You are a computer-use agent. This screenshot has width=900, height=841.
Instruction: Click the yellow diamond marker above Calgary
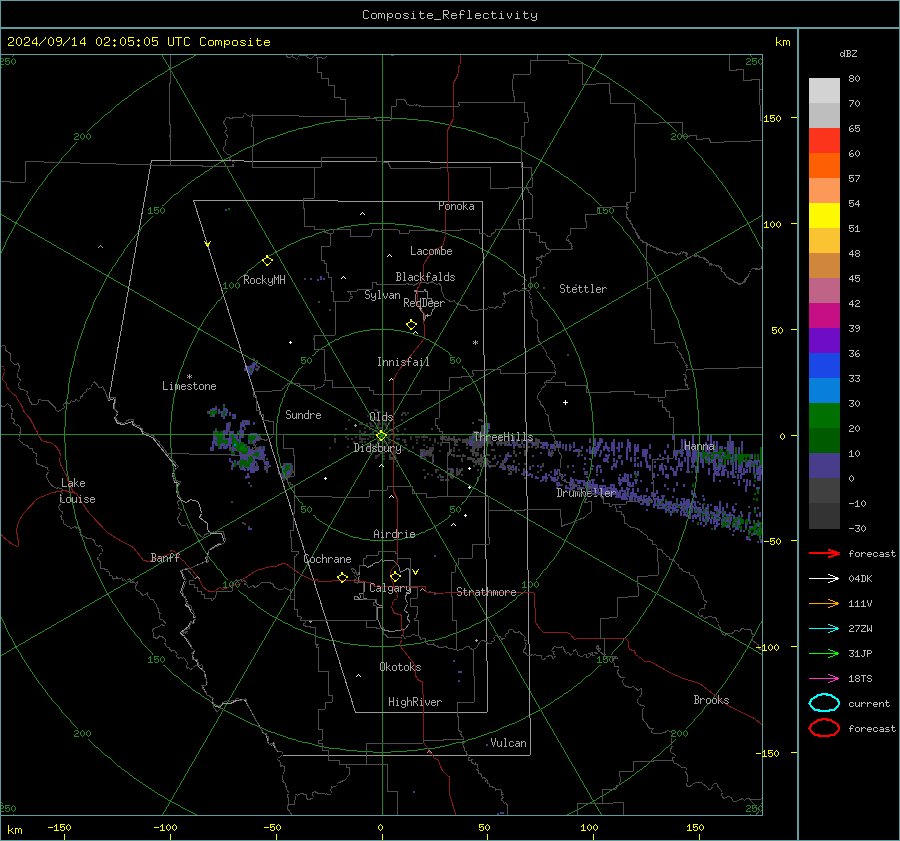[x=395, y=576]
